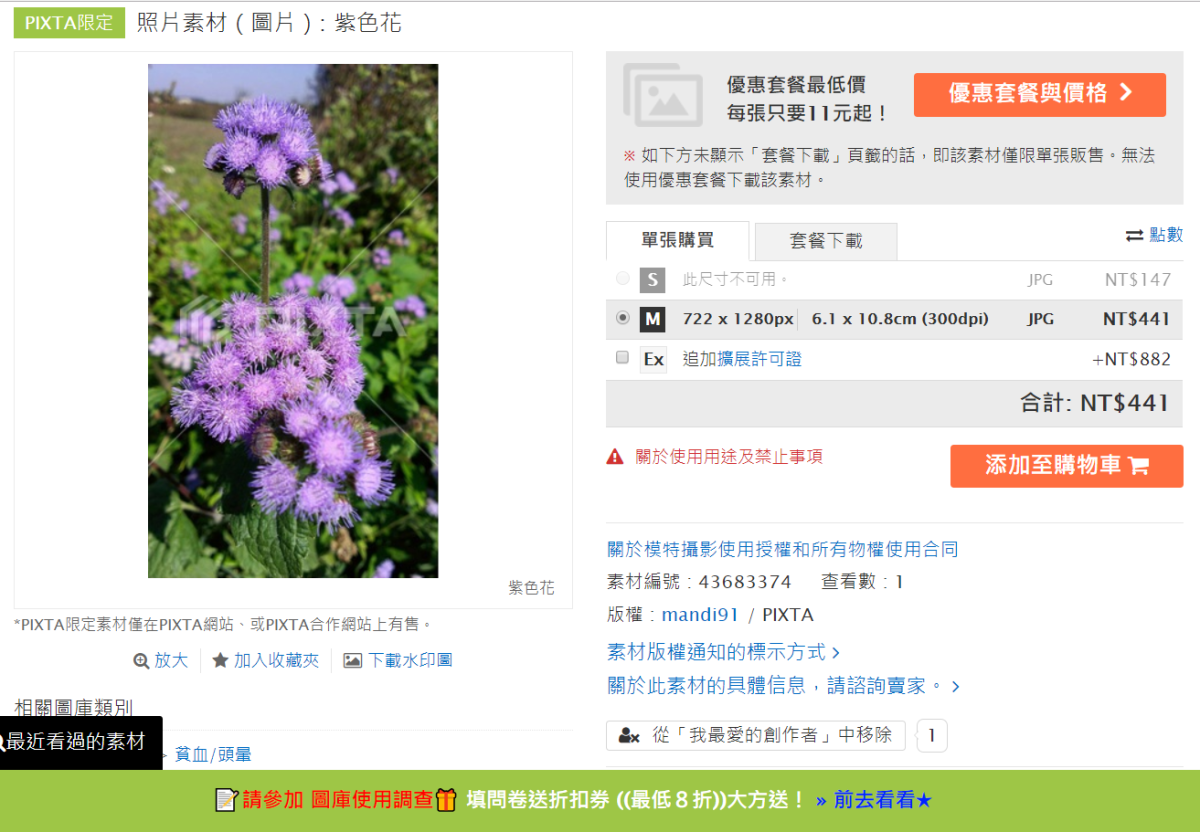Expand the 最近看過的素材 panel
1200x832 pixels.
[80, 743]
